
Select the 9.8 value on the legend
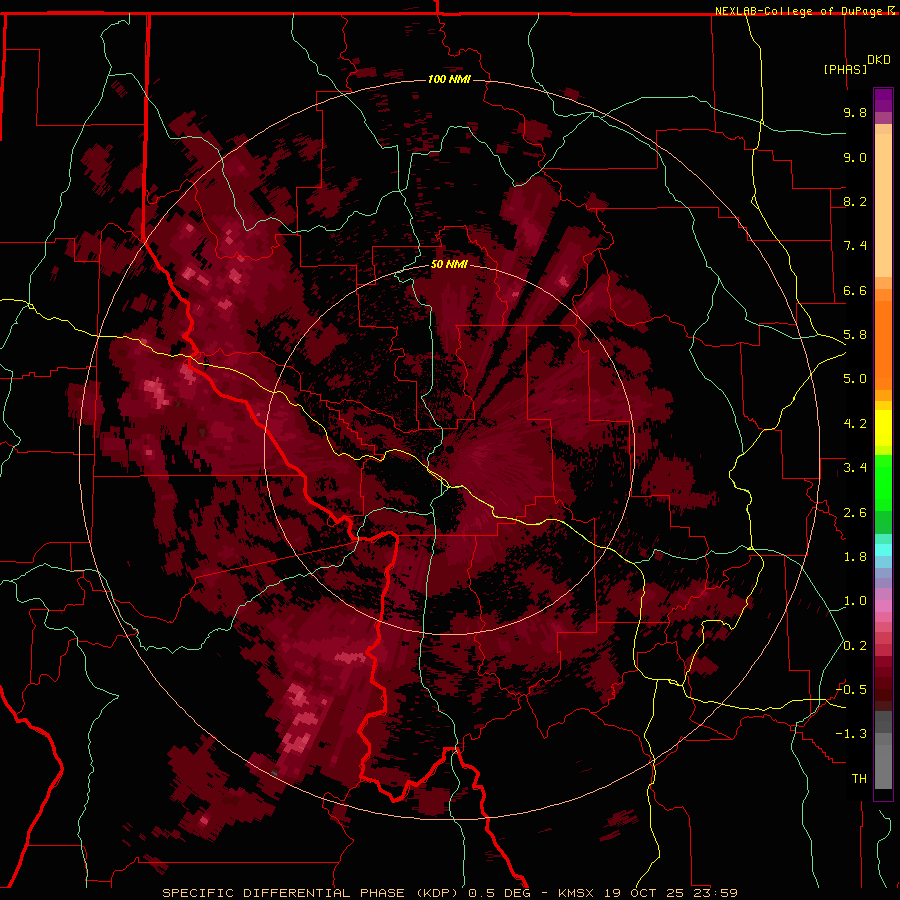point(855,112)
